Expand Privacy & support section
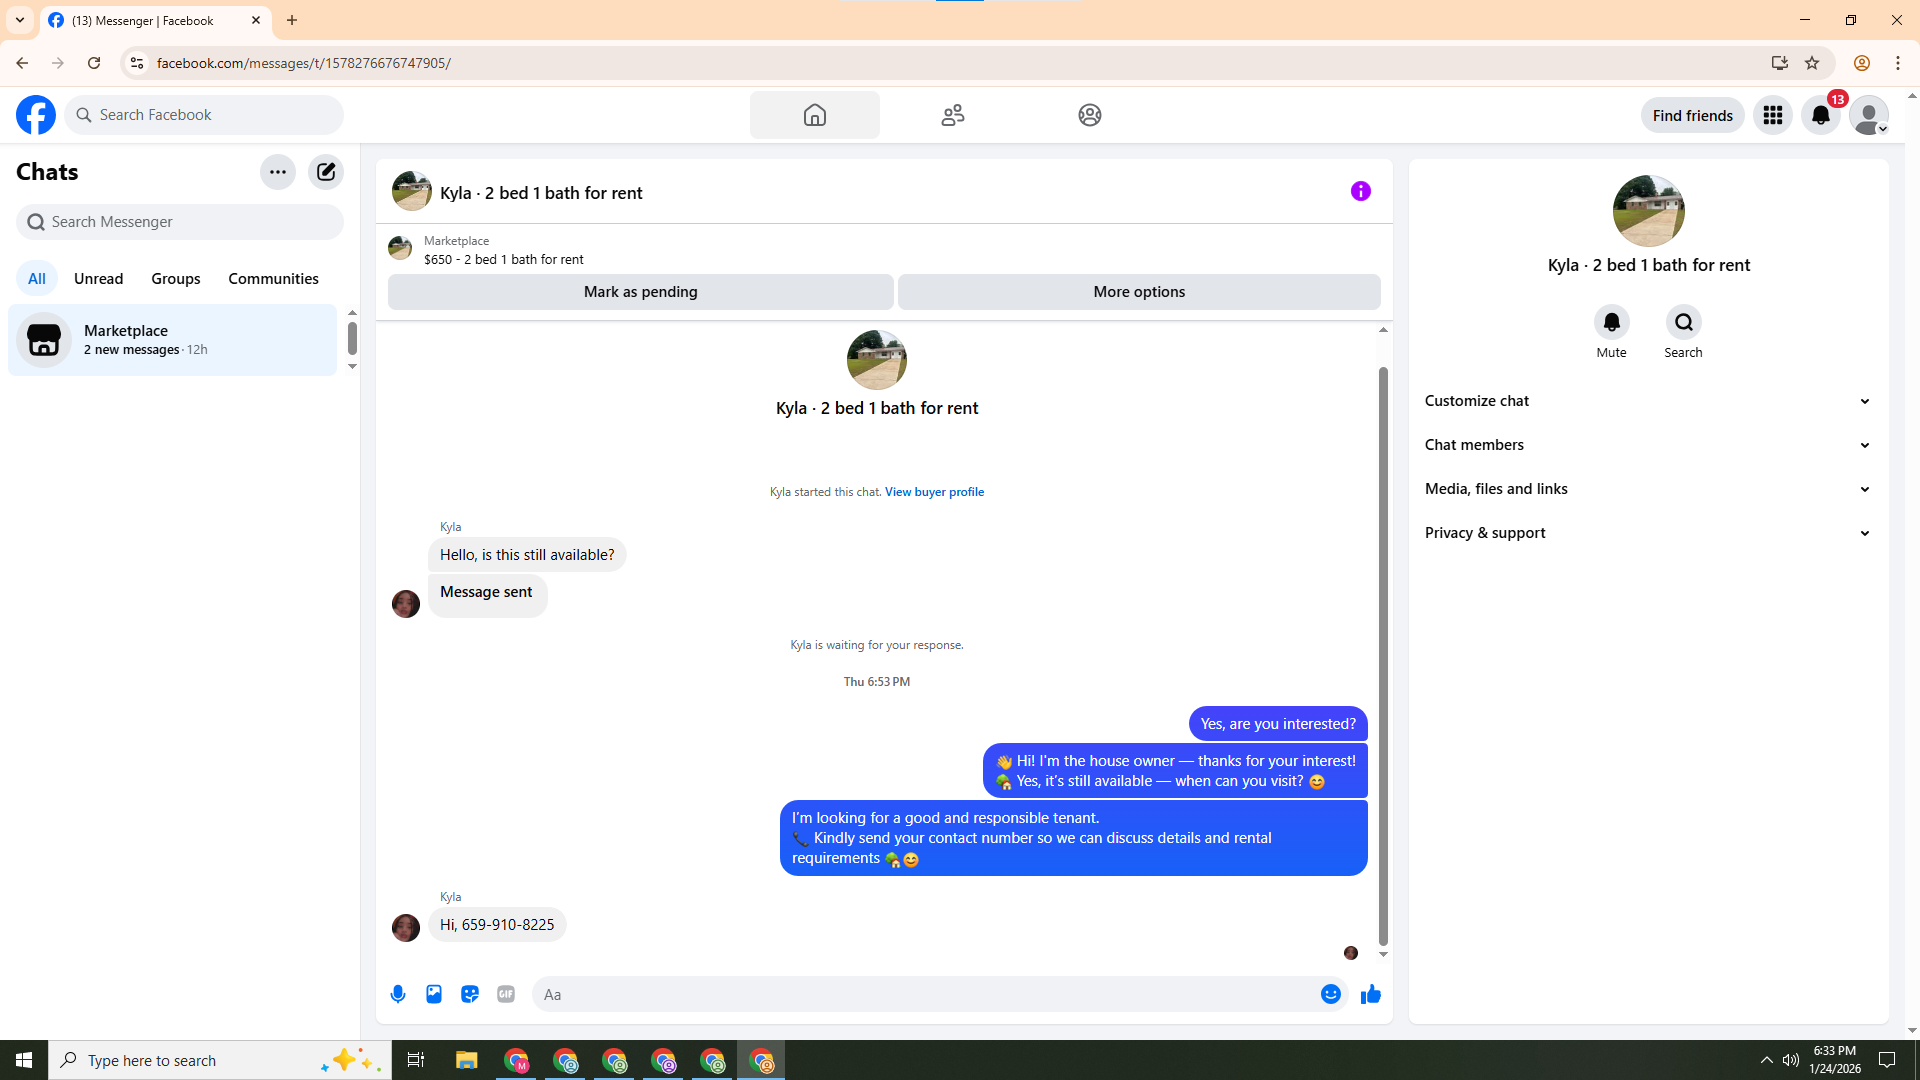This screenshot has width=1920, height=1080. tap(1648, 533)
